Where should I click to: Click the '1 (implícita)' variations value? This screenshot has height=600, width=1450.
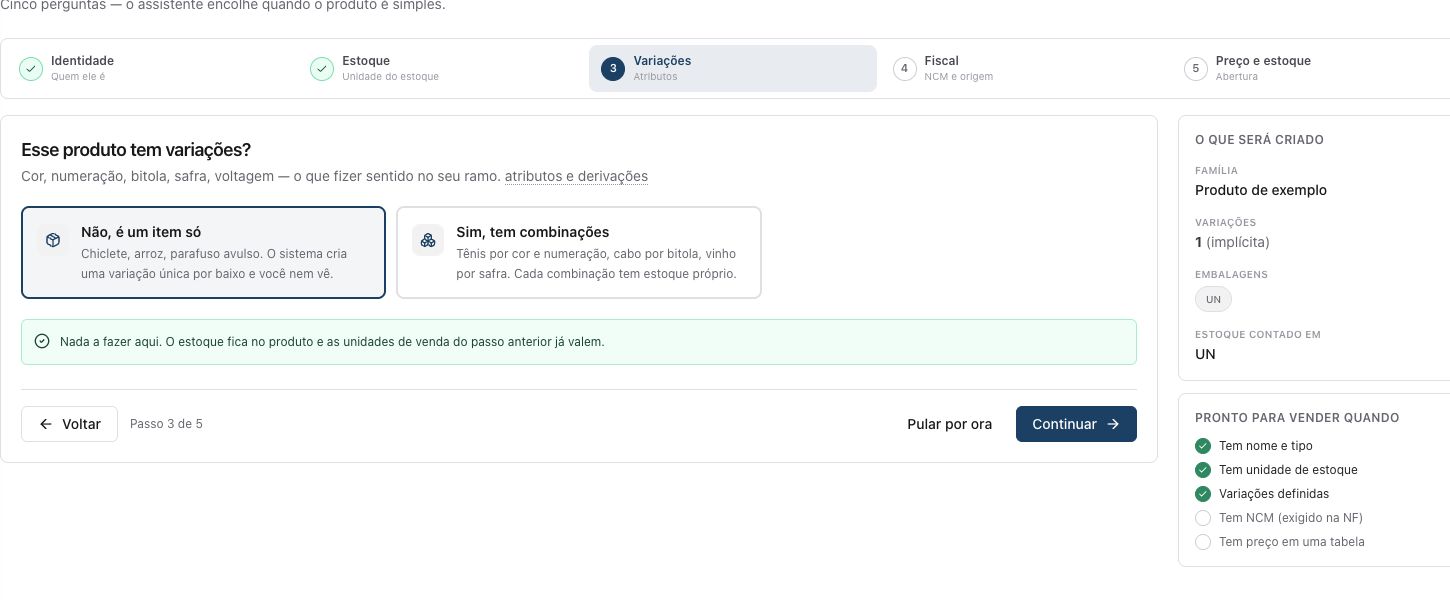coord(1234,242)
